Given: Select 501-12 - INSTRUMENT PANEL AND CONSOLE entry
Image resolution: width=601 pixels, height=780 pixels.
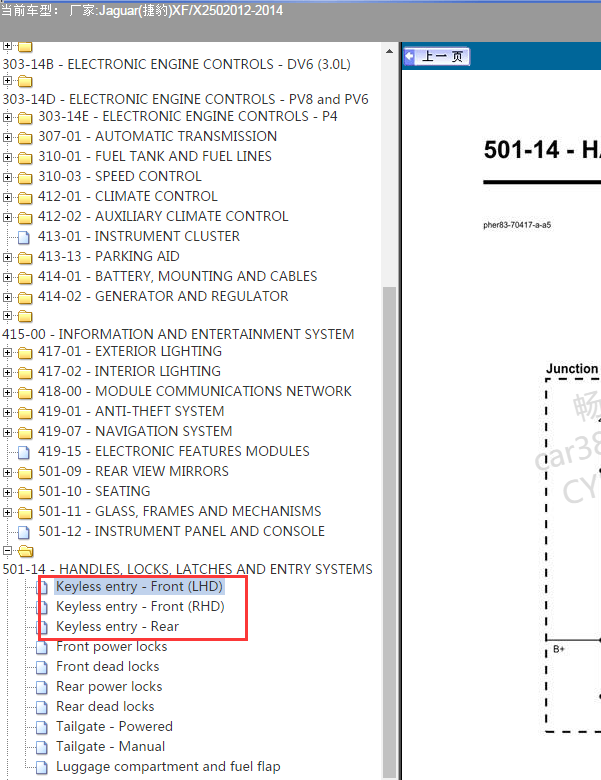Looking at the screenshot, I should click(x=181, y=531).
